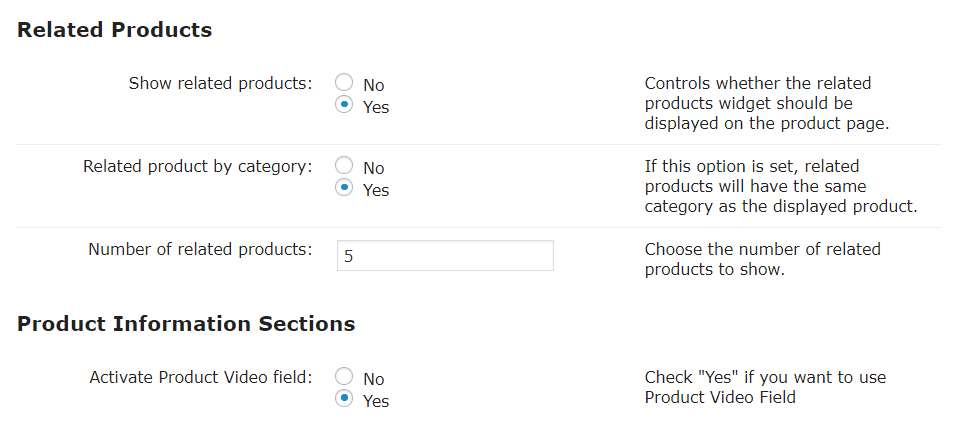Click 'No' text label for Related product by category
Image resolution: width=965 pixels, height=434 pixels.
[374, 169]
